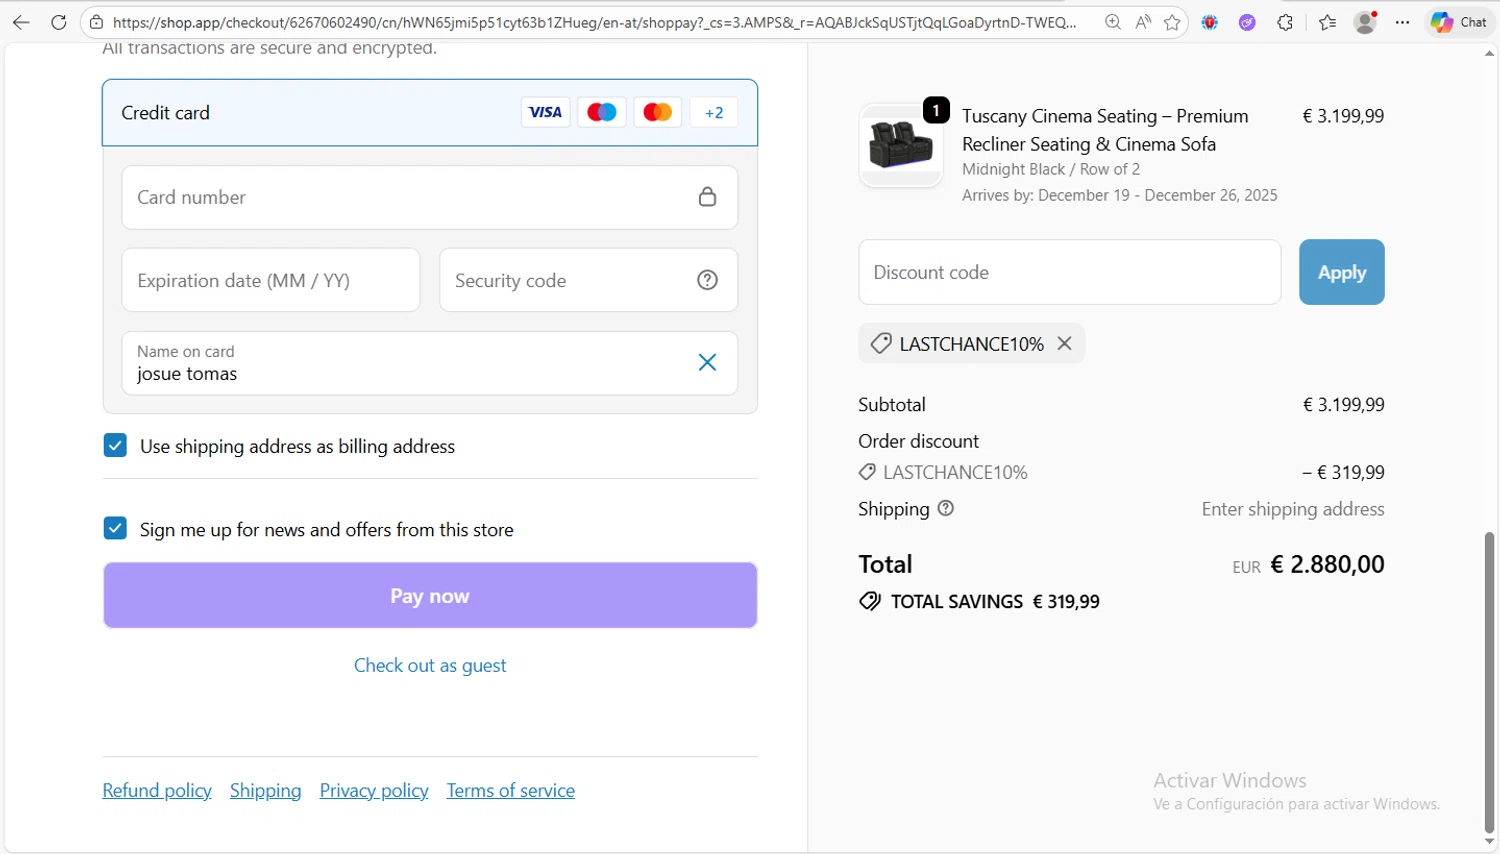The image size is (1500, 854).
Task: Toggle news and offers signup checkbox
Action: point(115,528)
